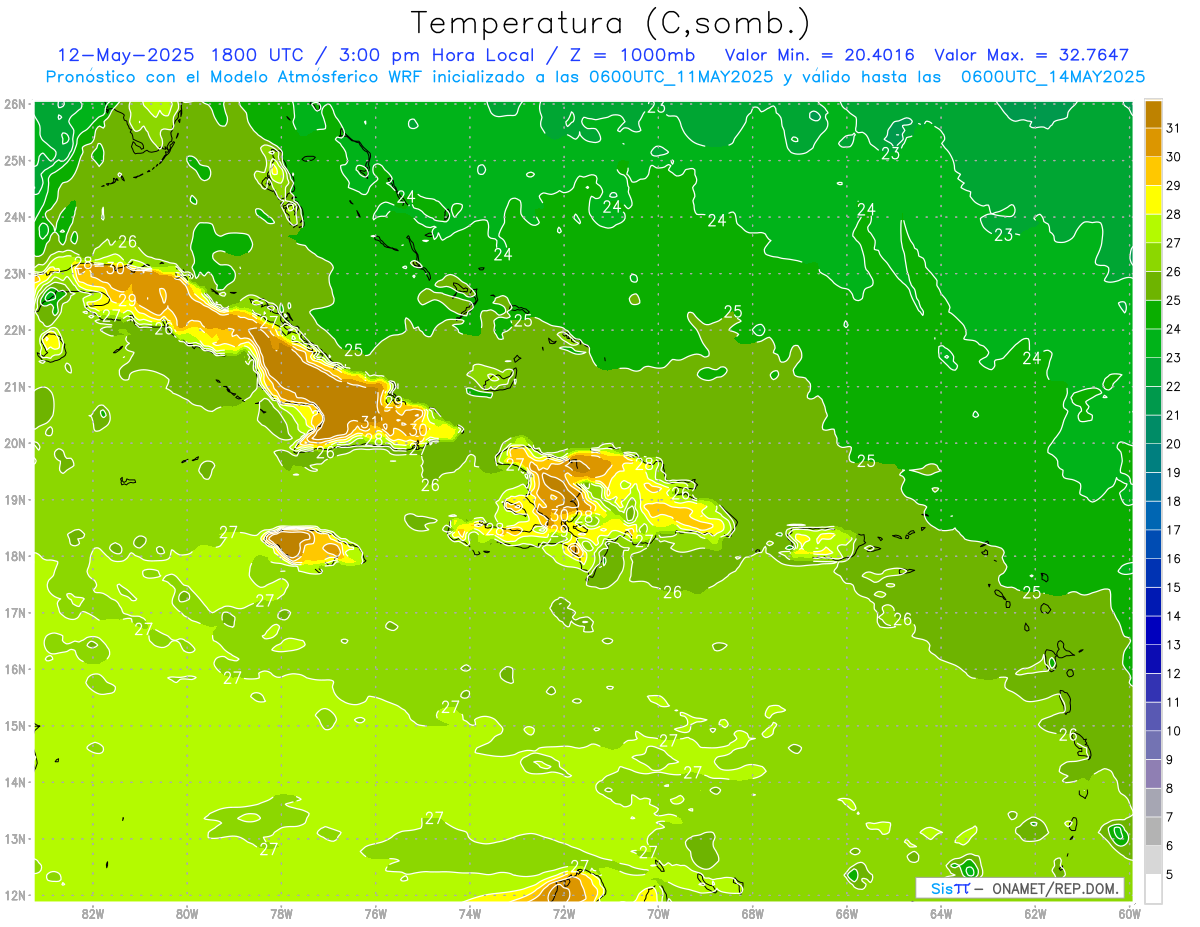
Task: Click the "18N" latitude axis label
Action: click(15, 556)
